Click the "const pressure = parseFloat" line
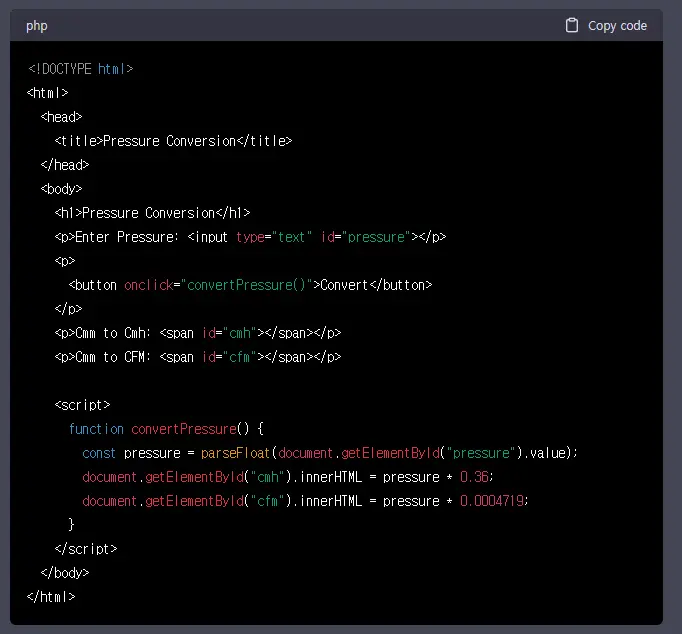682x634 pixels. 330,453
